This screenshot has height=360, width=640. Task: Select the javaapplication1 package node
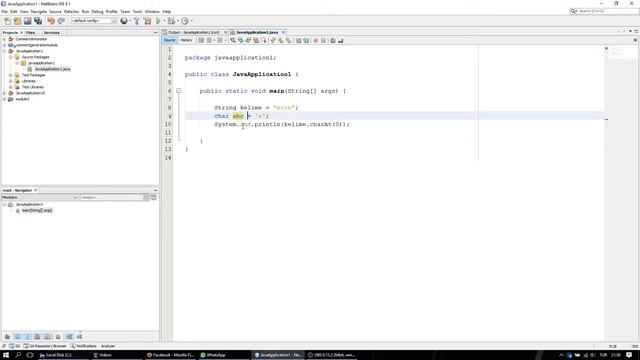(x=41, y=63)
